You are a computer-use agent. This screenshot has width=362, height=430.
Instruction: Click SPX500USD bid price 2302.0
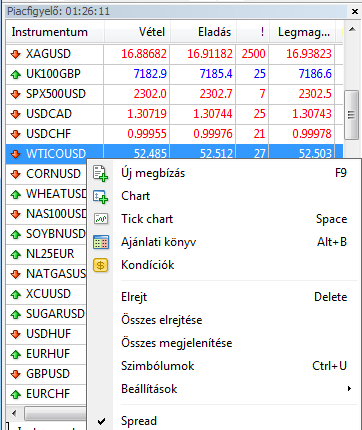pyautogui.click(x=150, y=94)
